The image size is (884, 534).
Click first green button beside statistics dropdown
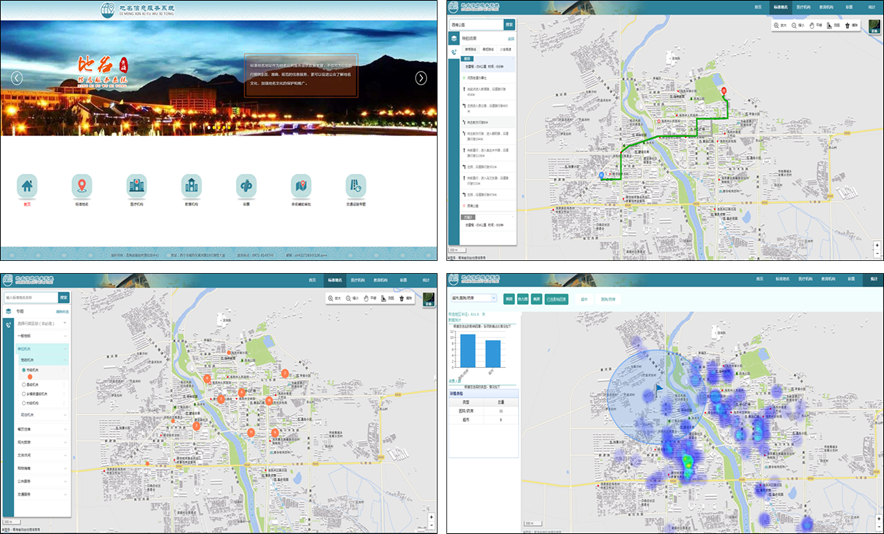coord(509,299)
